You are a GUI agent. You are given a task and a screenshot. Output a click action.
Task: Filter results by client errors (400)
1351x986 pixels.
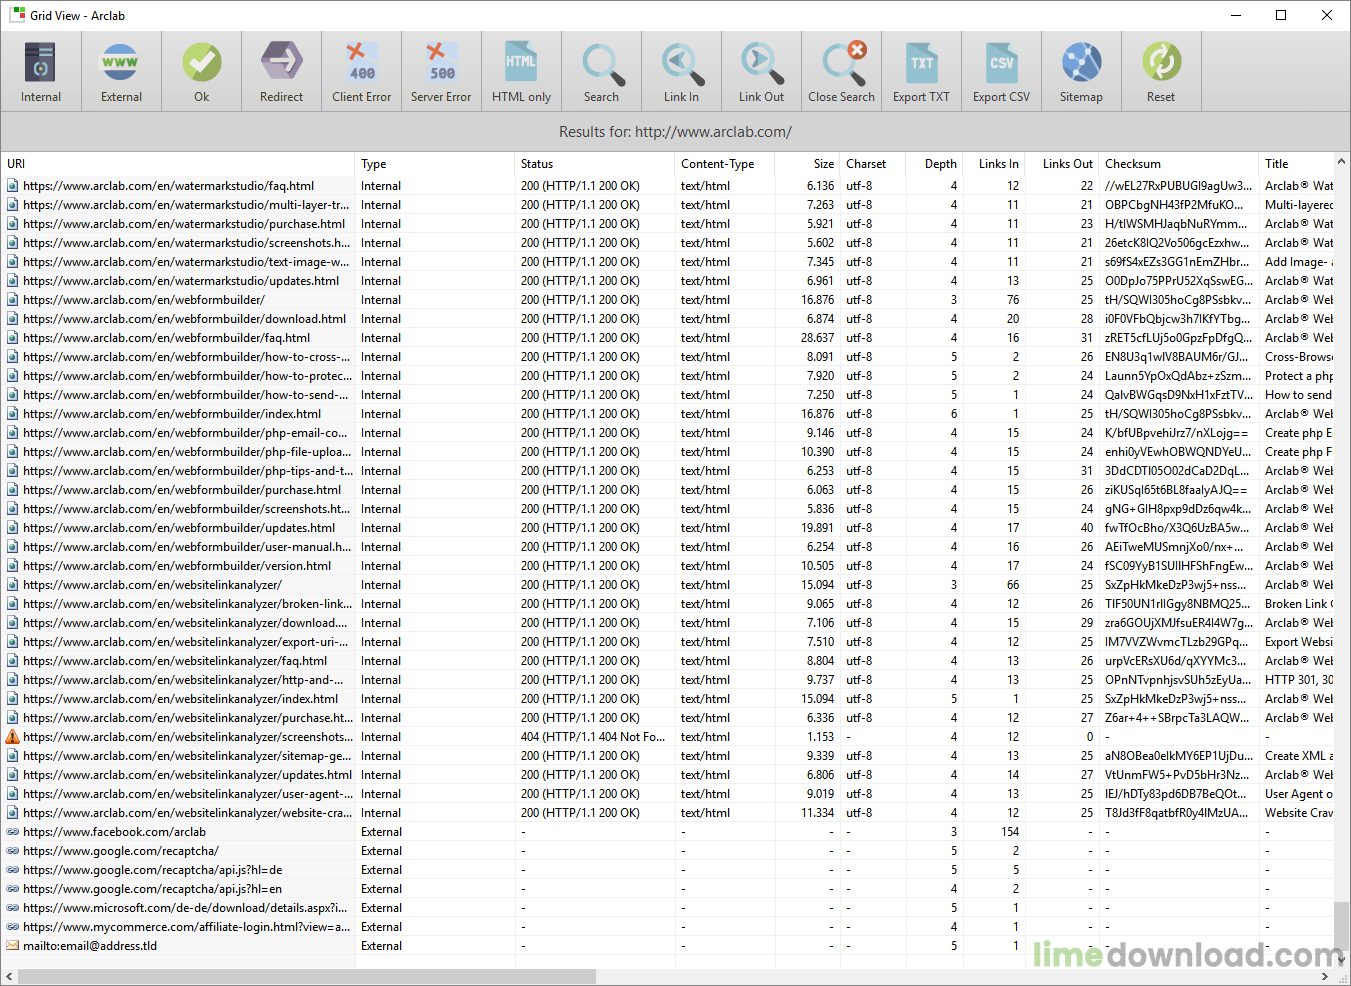coord(361,70)
